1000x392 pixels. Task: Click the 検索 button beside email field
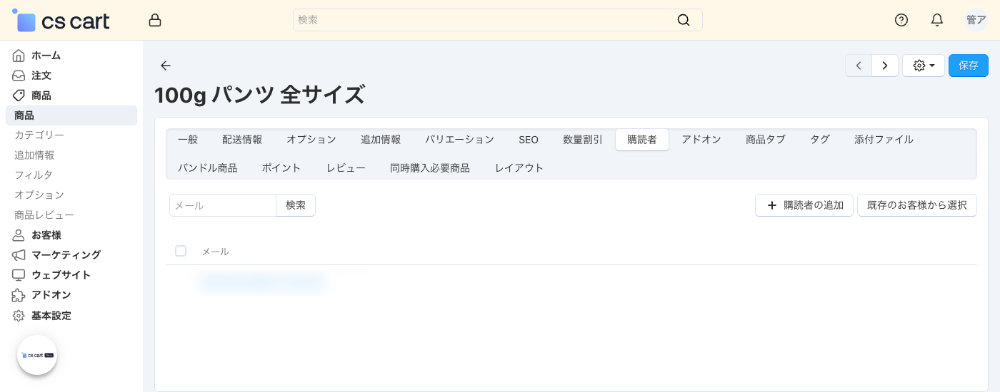pos(295,205)
